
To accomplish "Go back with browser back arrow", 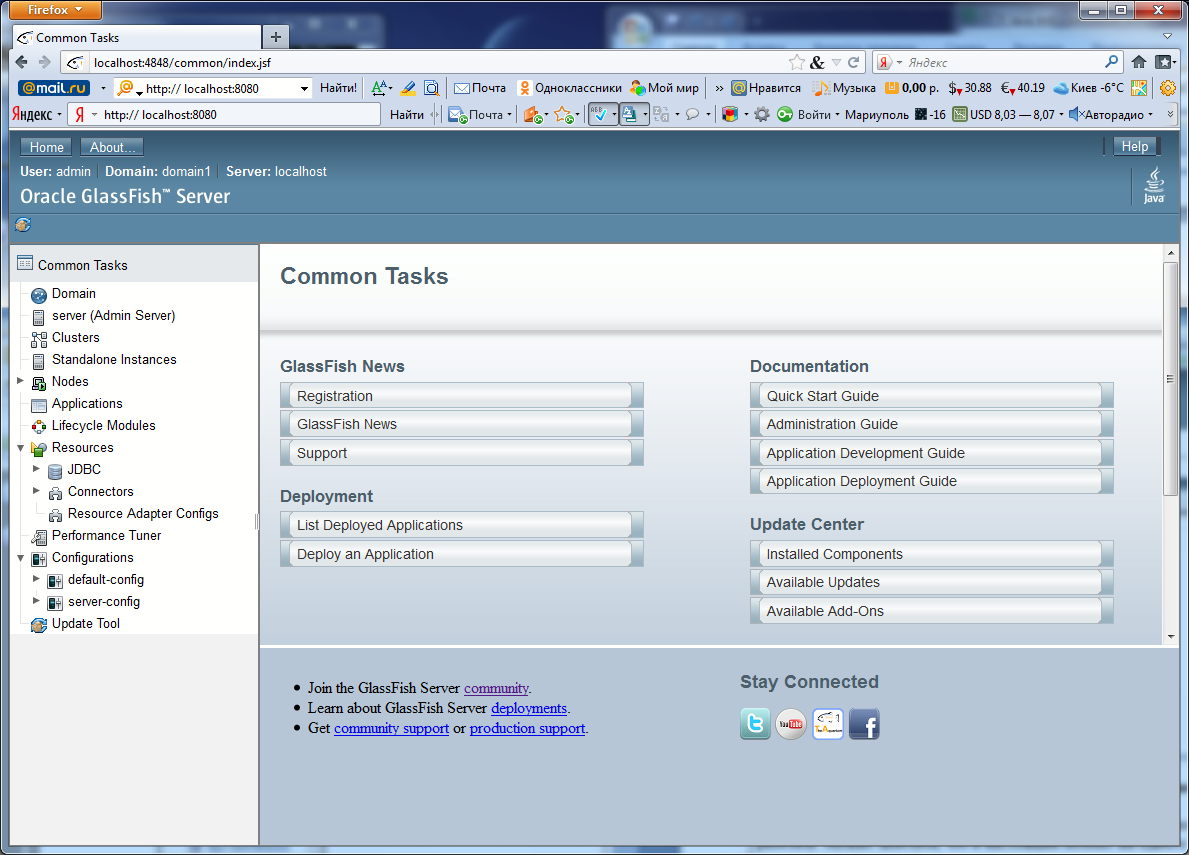I will click(x=21, y=62).
